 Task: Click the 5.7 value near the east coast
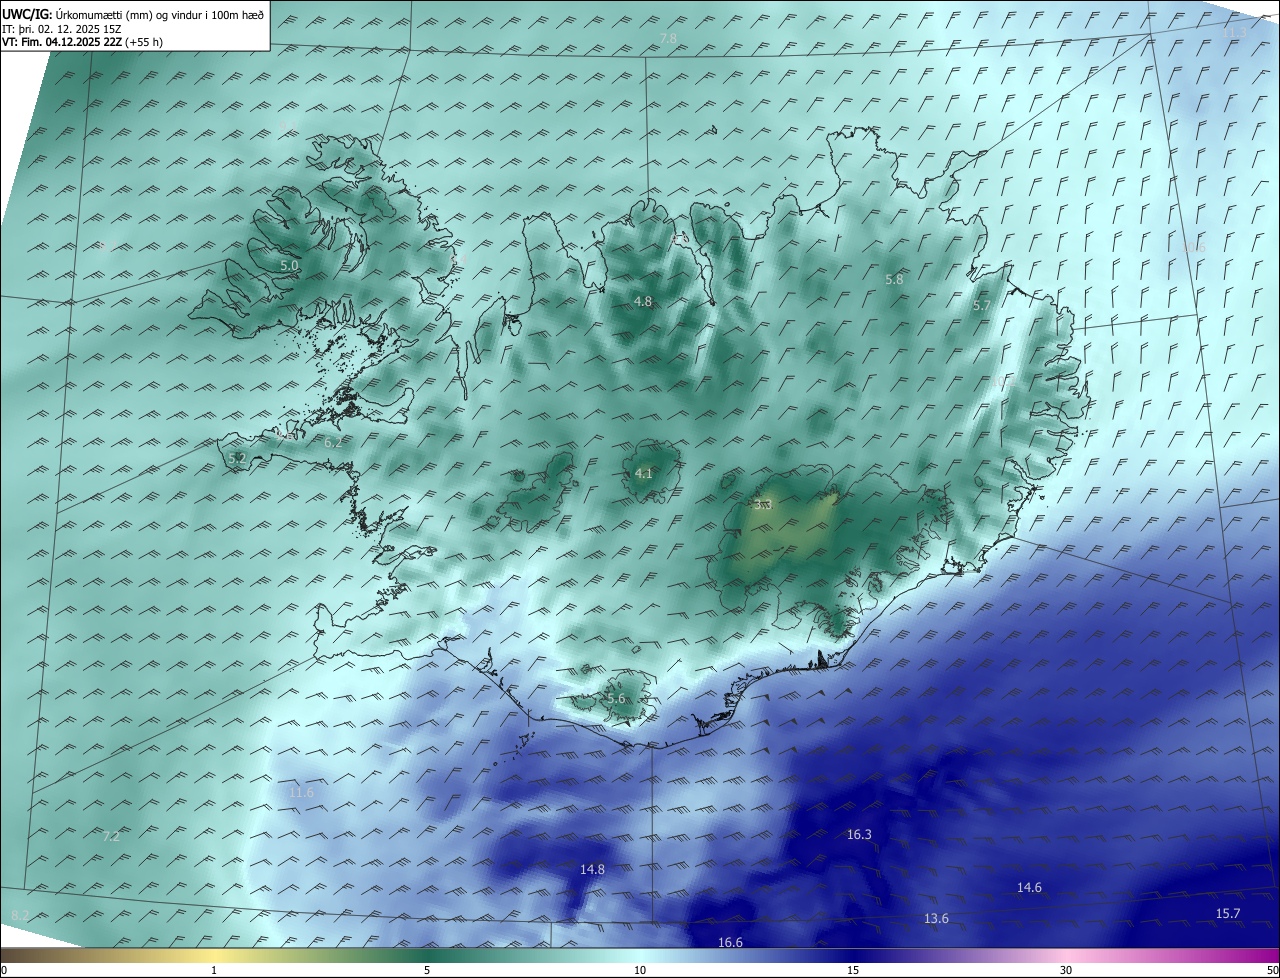click(x=982, y=306)
